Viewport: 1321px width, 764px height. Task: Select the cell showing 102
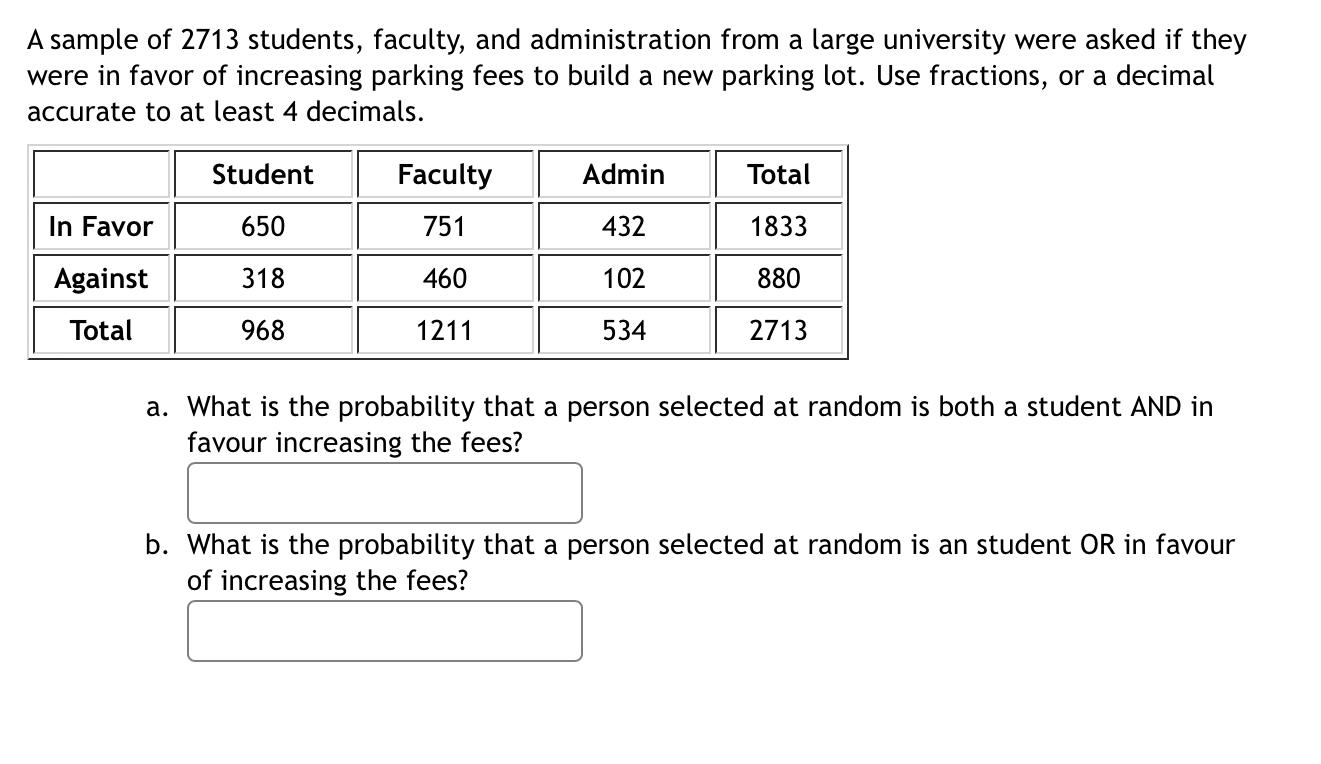point(623,278)
